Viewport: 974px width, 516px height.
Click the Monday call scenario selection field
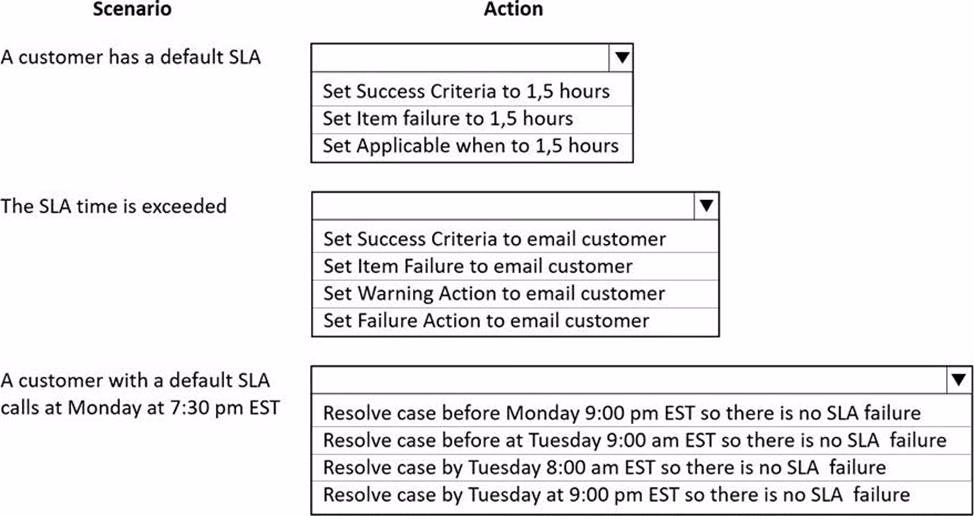click(628, 380)
